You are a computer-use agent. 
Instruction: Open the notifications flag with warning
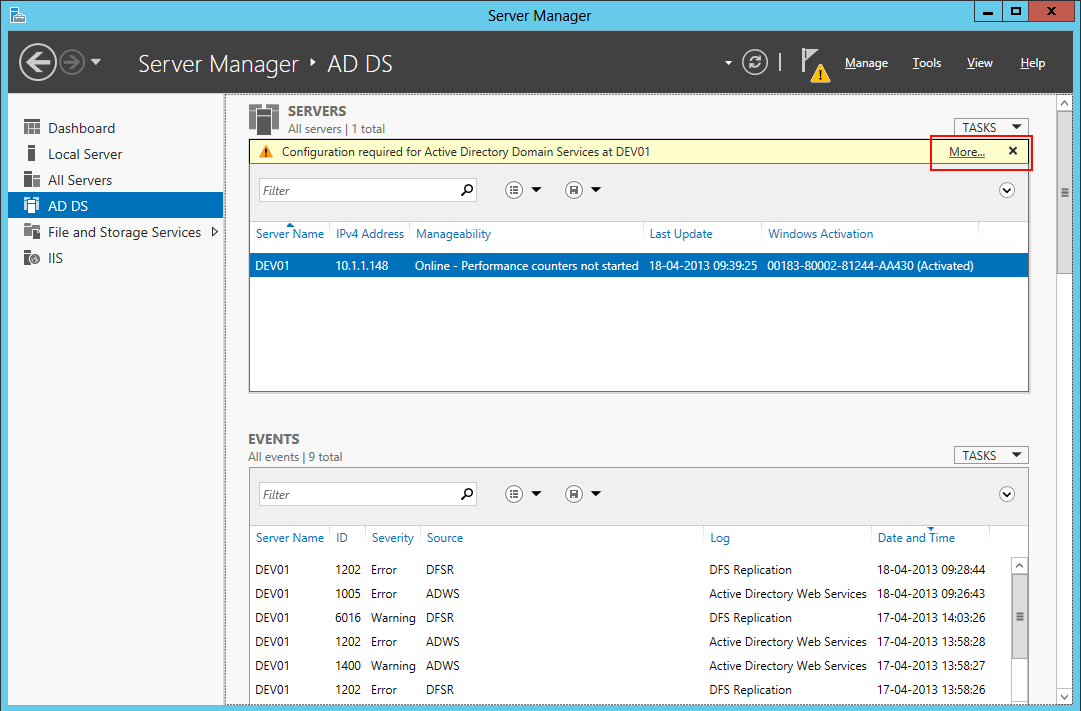(815, 64)
